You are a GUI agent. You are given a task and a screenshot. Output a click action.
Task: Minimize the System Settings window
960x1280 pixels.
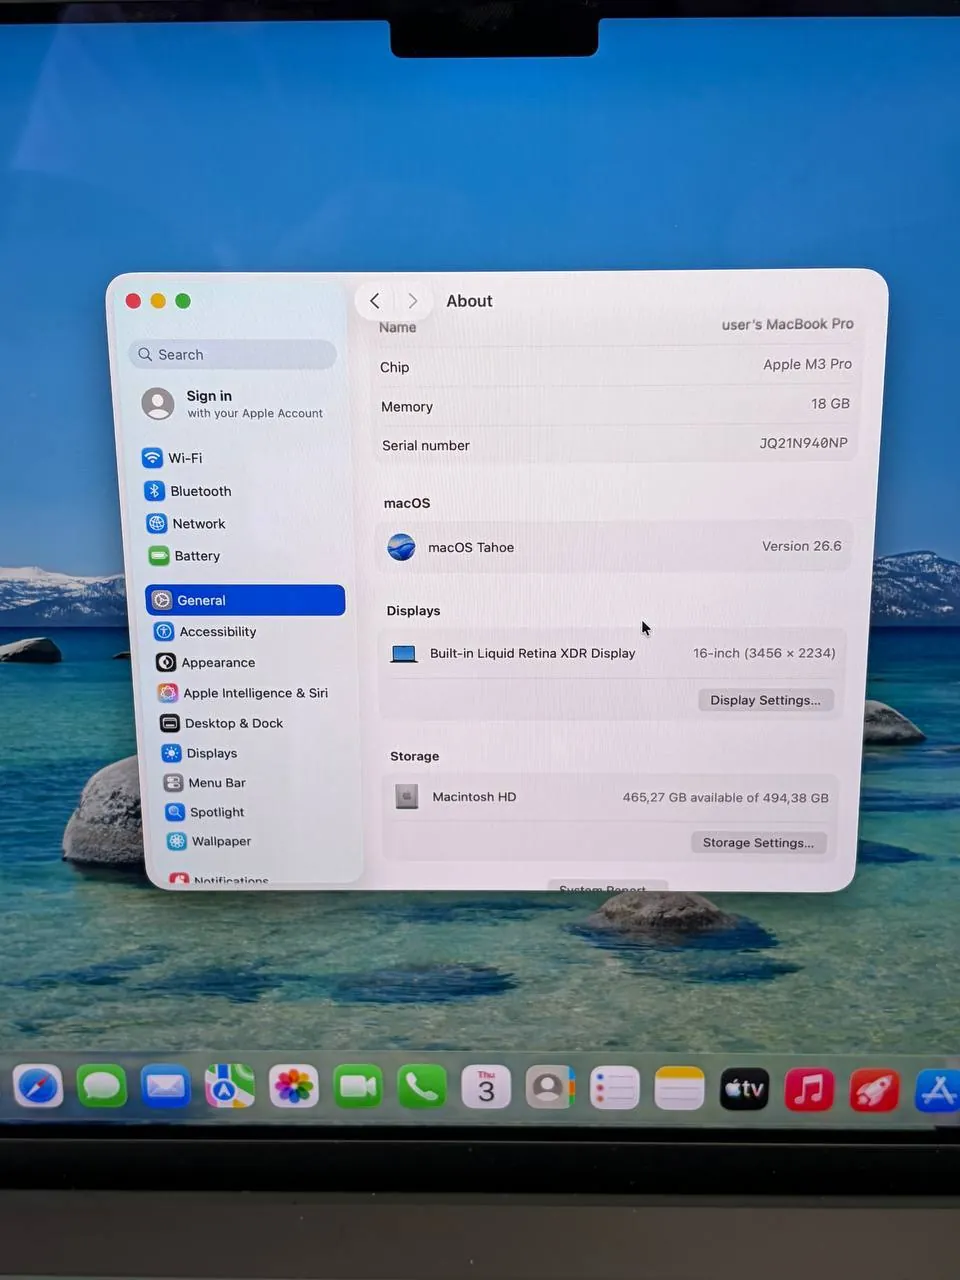(158, 301)
